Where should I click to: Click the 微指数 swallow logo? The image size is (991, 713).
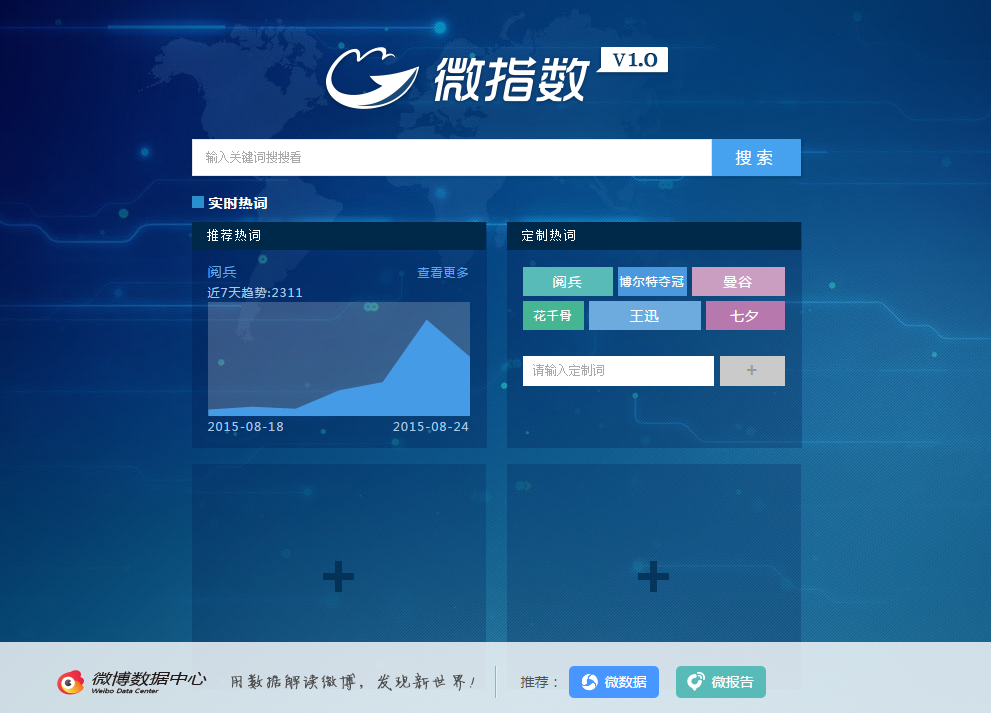click(x=372, y=77)
